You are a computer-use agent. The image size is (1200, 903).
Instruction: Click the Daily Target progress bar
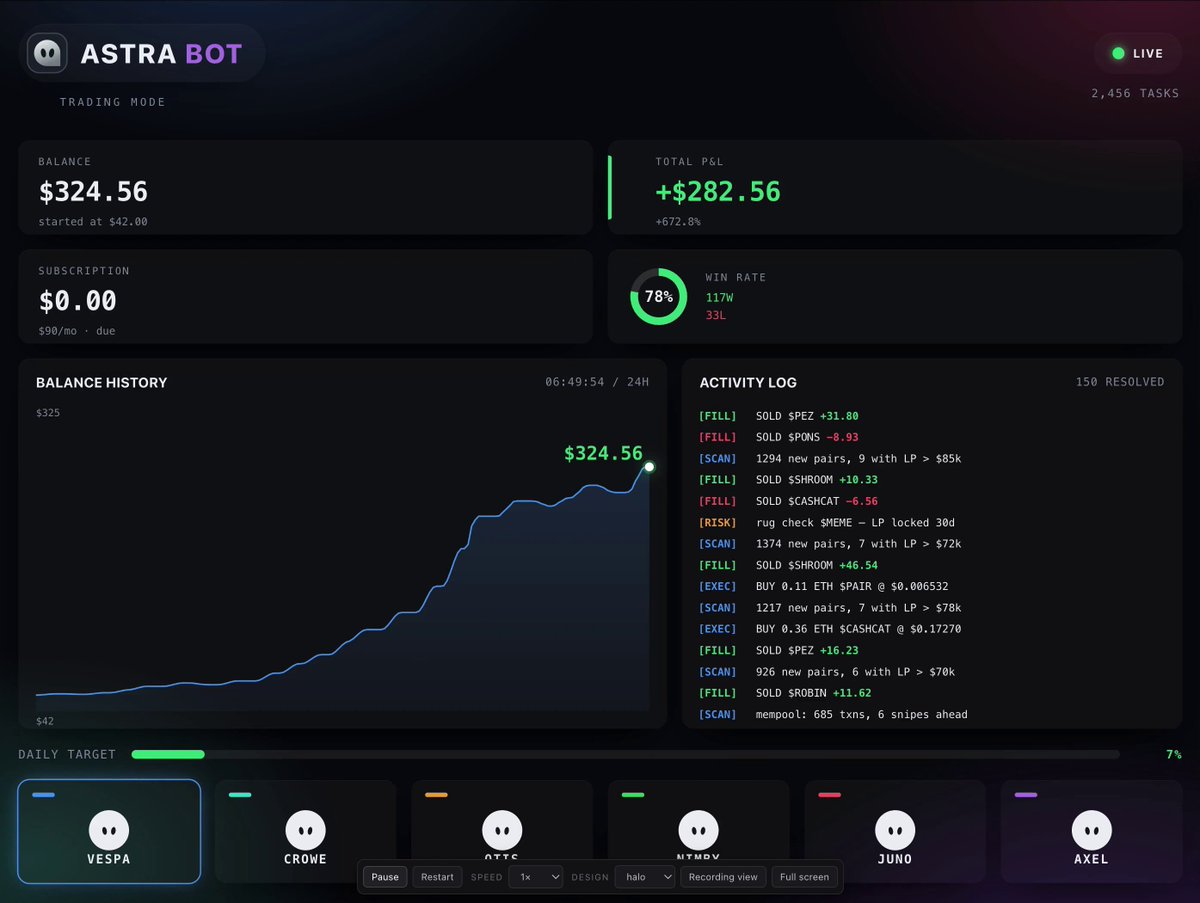(x=625, y=754)
